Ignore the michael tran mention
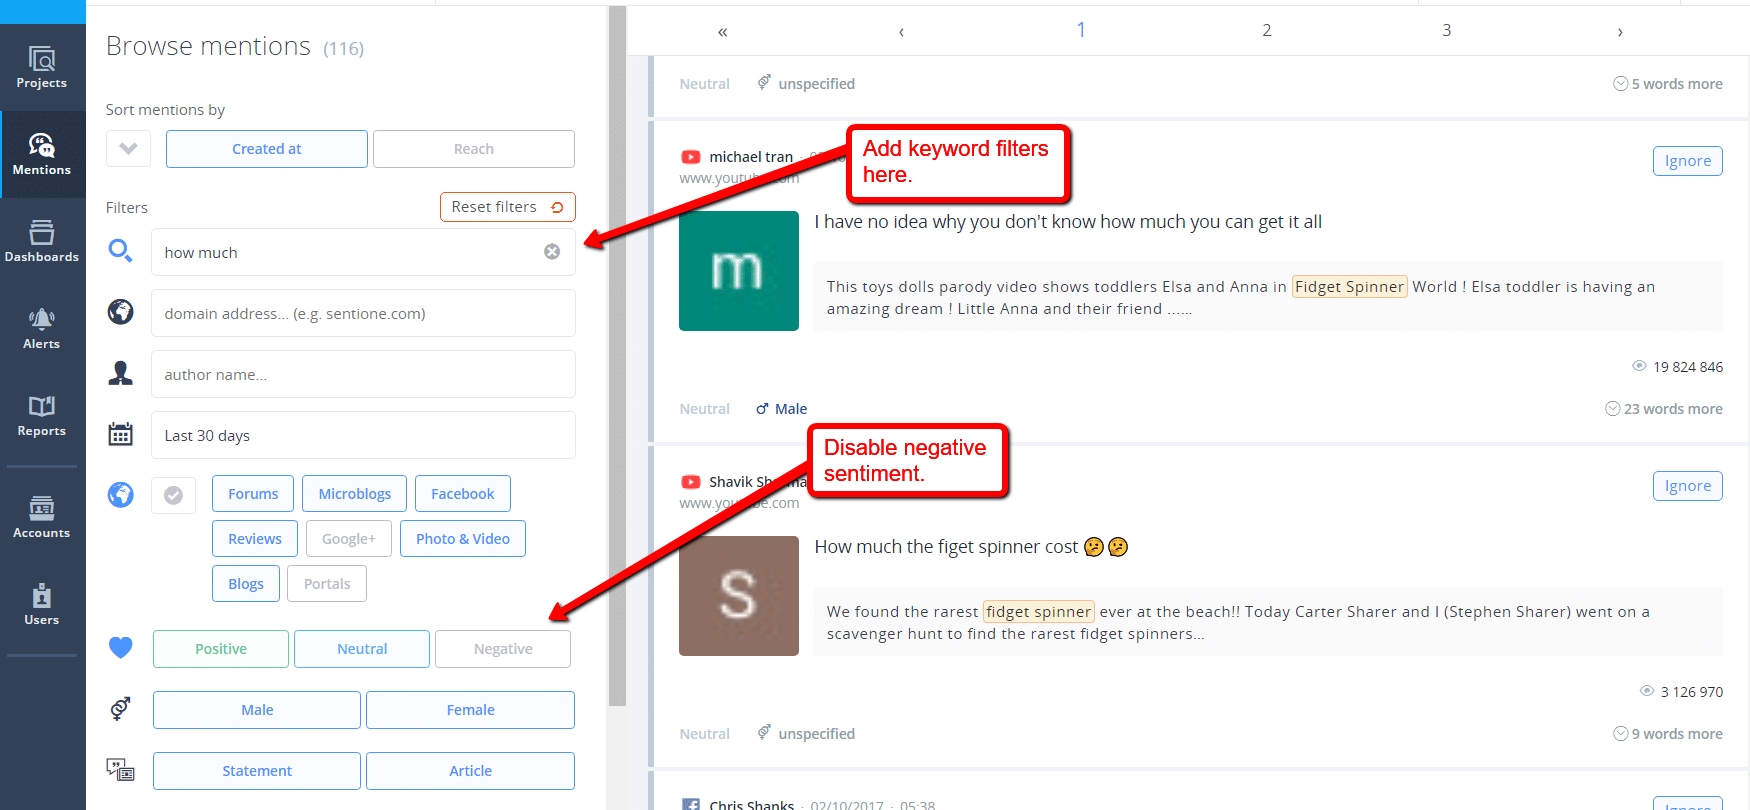Screen dimensions: 1750x810 click(1687, 161)
